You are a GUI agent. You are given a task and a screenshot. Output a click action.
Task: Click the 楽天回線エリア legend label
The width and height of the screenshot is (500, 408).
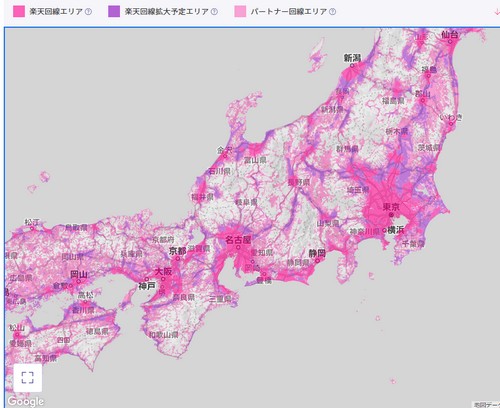(56, 12)
